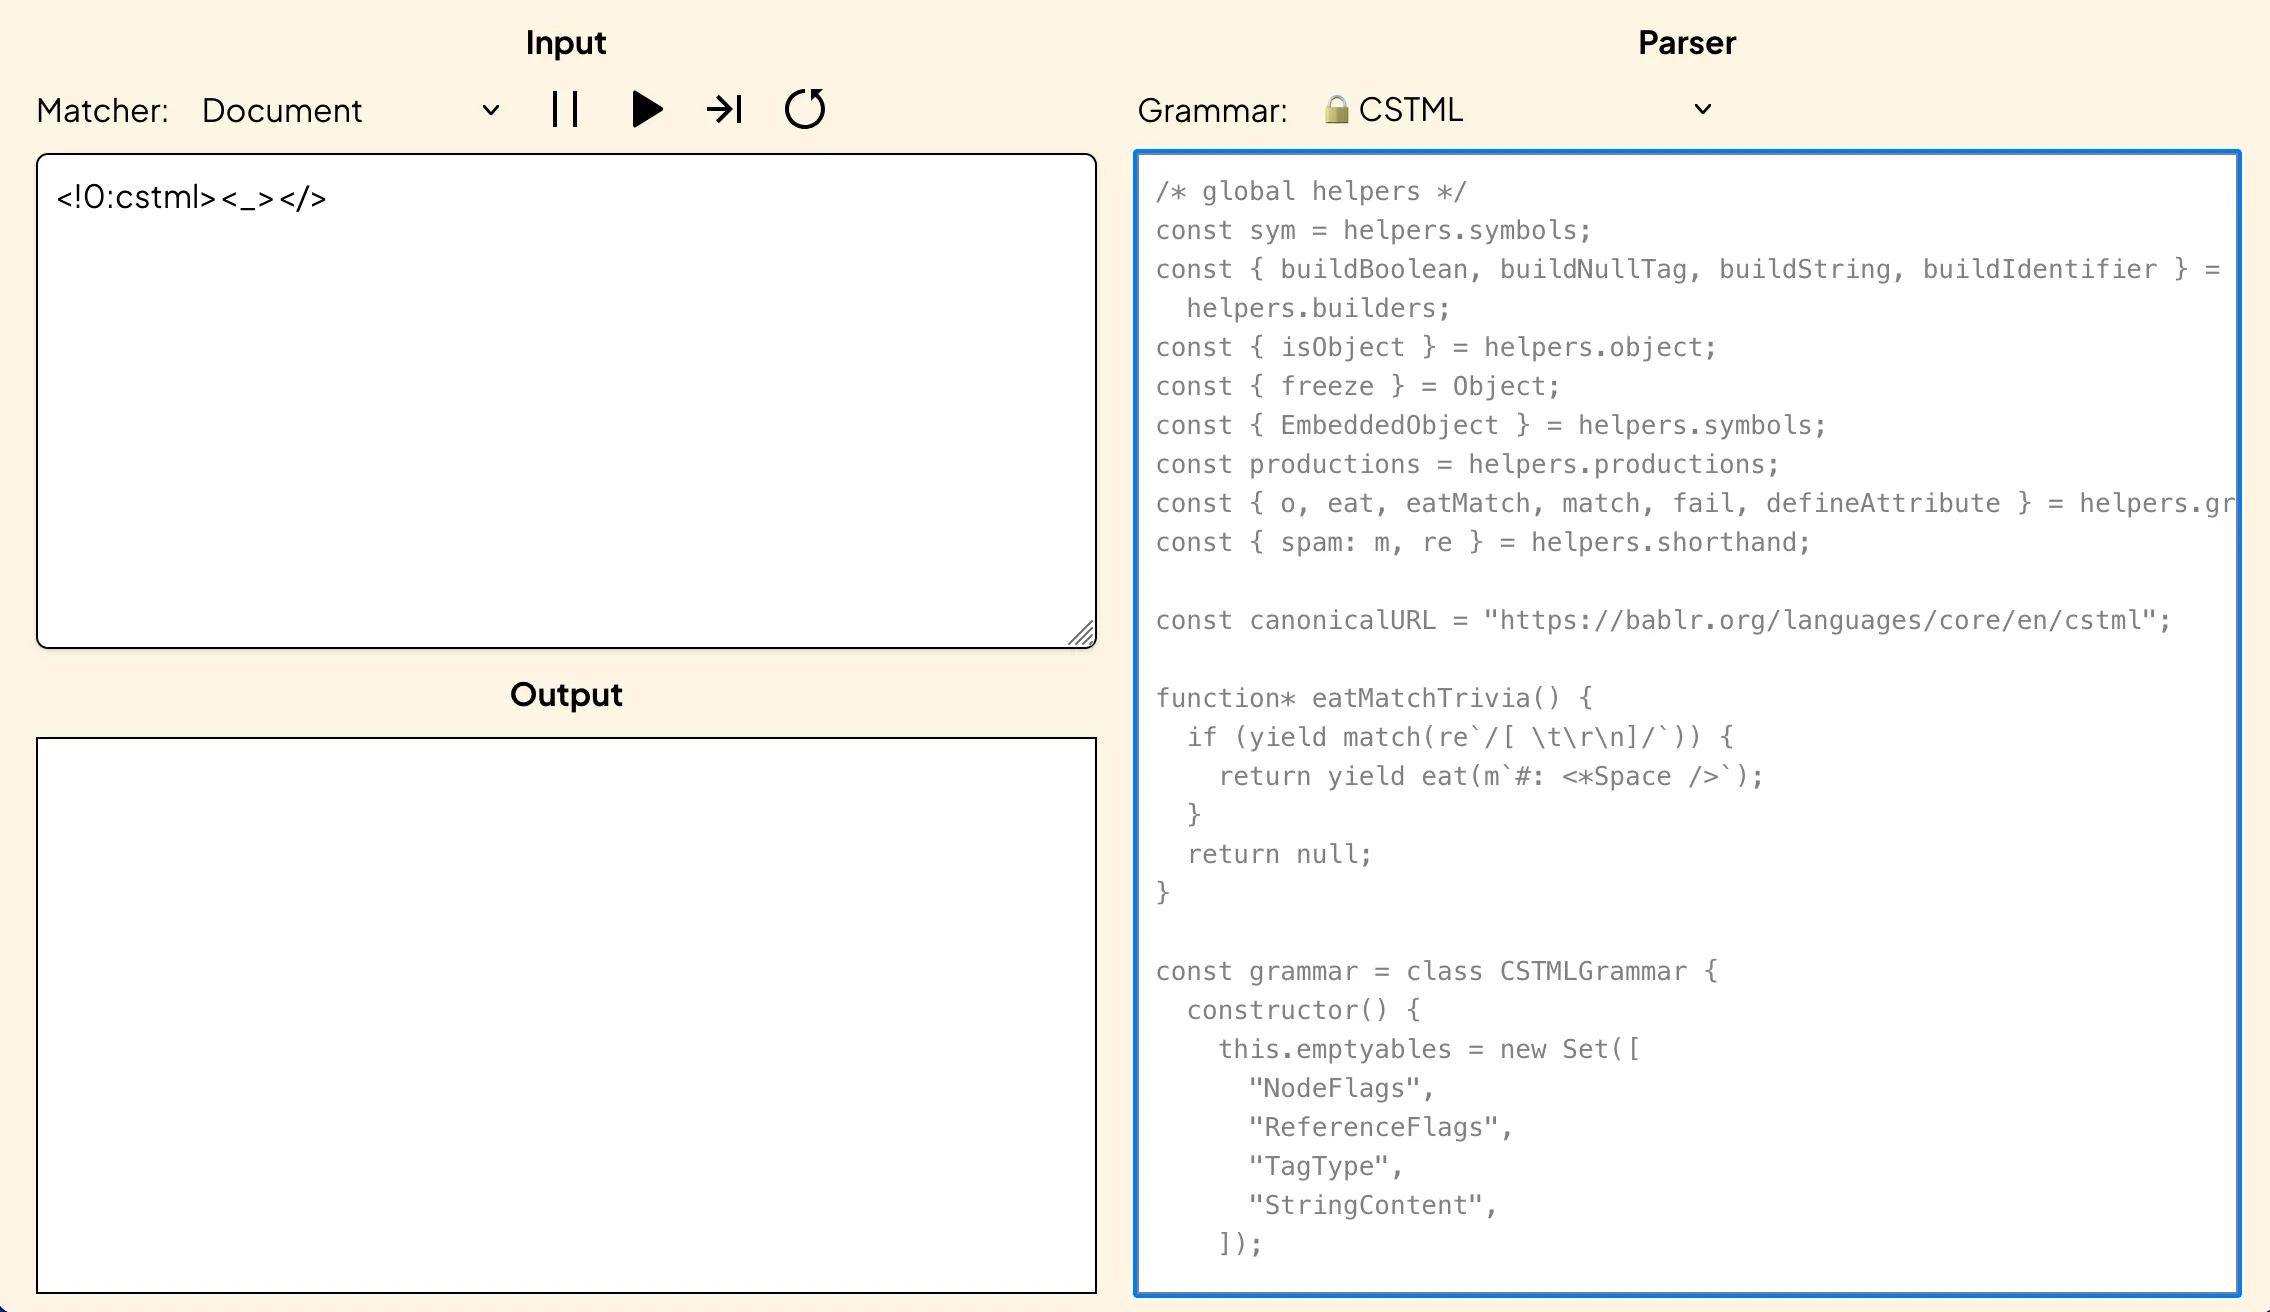The width and height of the screenshot is (2270, 1312).
Task: Reset parsing with the circular restart icon
Action: point(805,109)
